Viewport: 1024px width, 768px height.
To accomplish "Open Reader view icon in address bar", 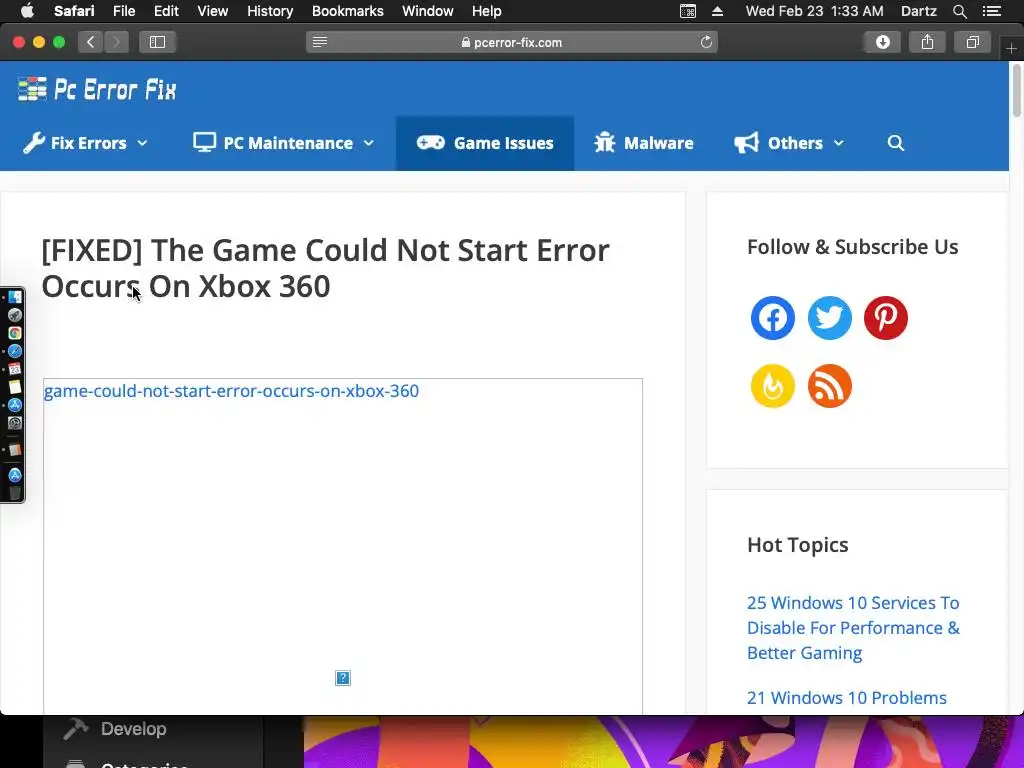I will click(x=319, y=42).
